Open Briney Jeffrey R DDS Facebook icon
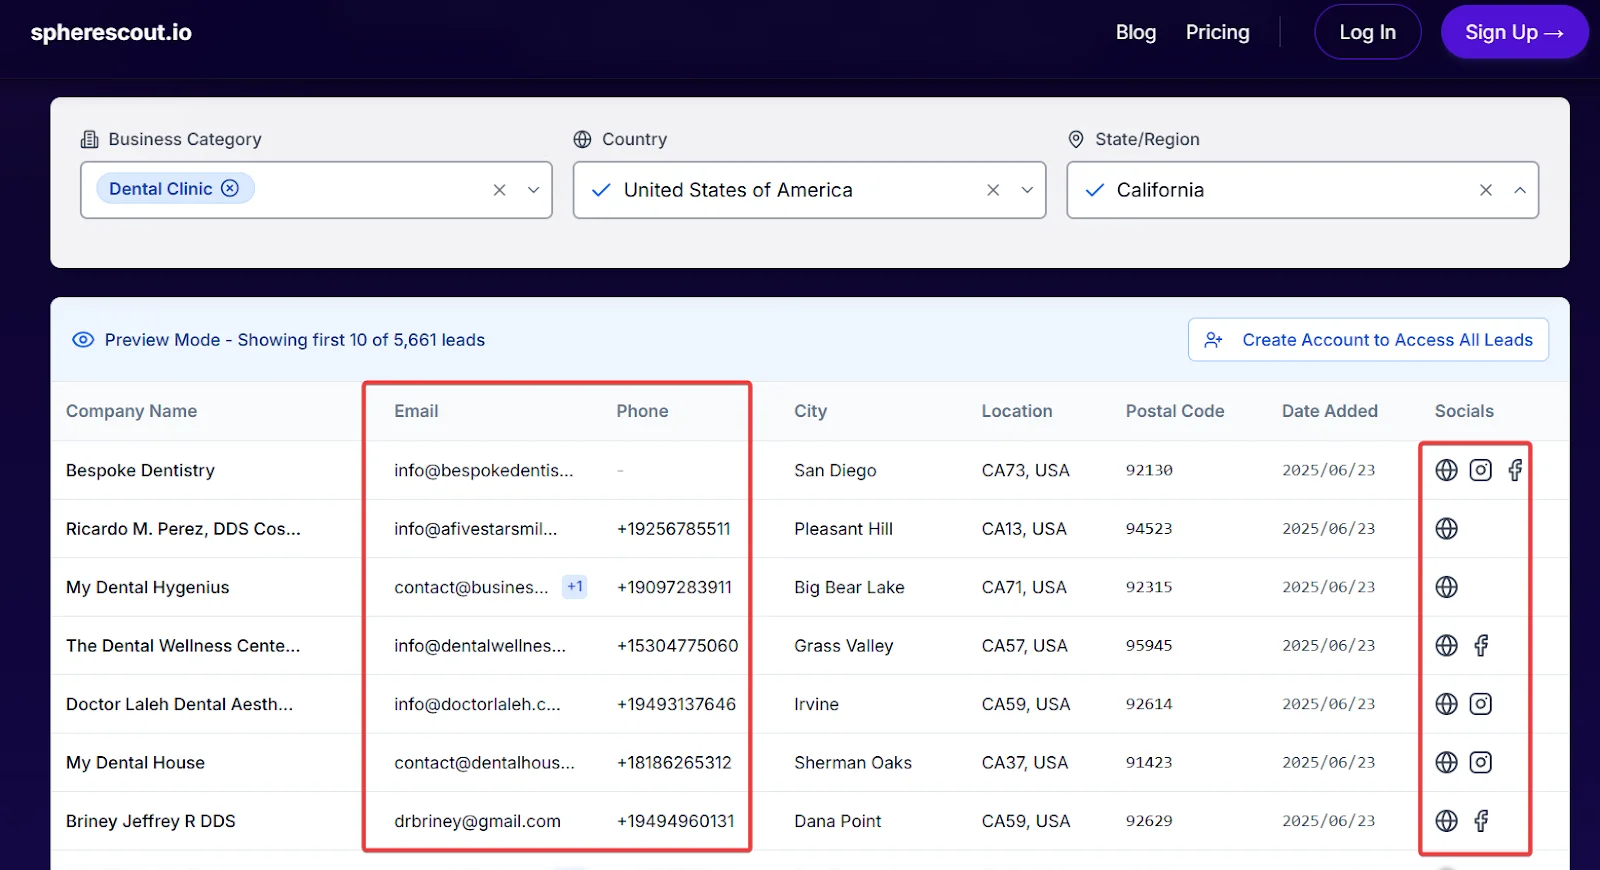 pyautogui.click(x=1481, y=821)
